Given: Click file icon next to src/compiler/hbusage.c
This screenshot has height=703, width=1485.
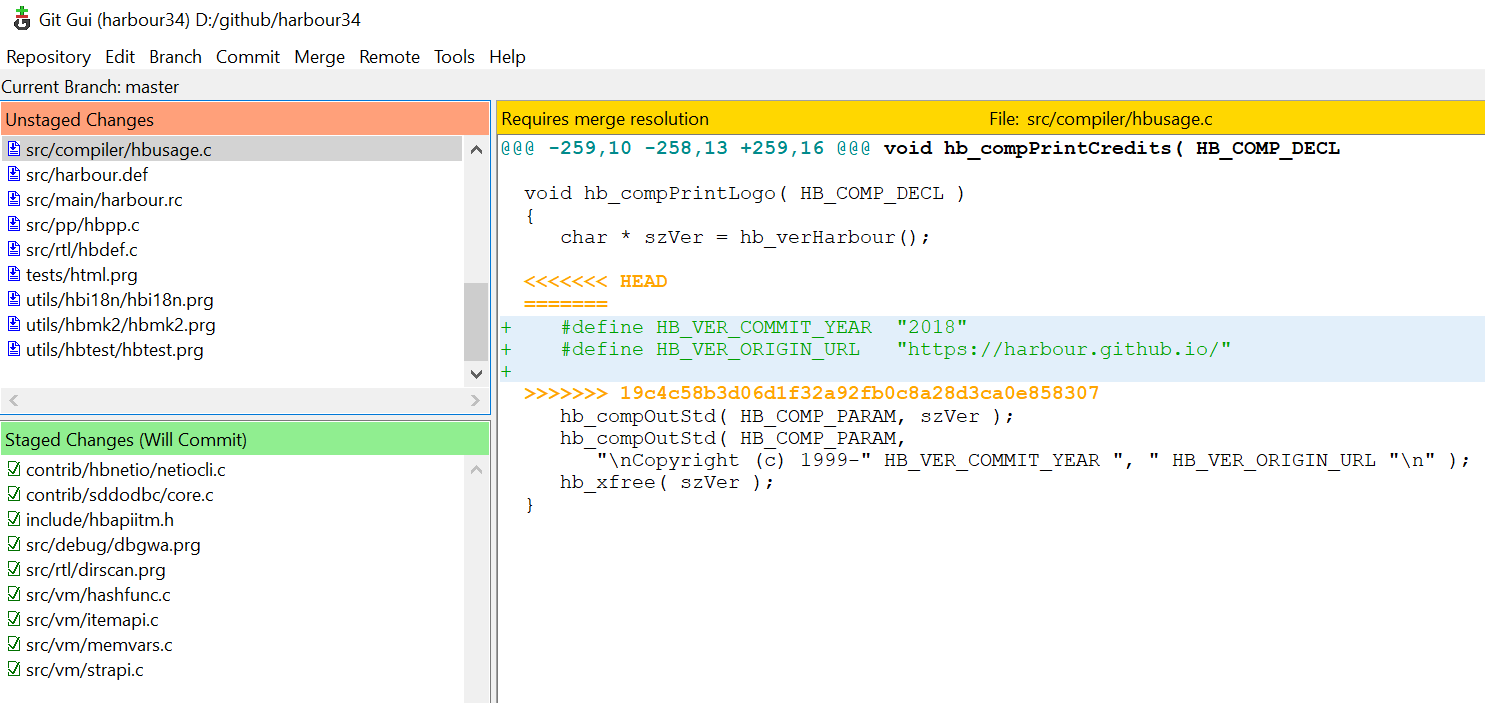Looking at the screenshot, I should [x=14, y=149].
